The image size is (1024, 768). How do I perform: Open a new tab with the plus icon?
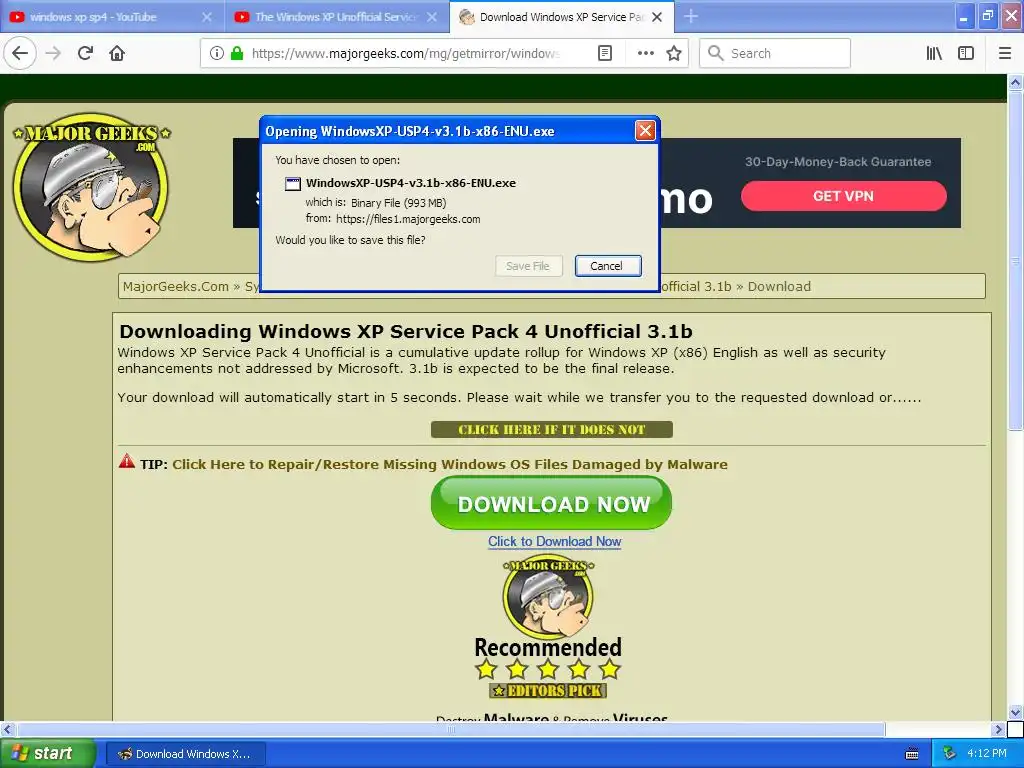(x=691, y=16)
